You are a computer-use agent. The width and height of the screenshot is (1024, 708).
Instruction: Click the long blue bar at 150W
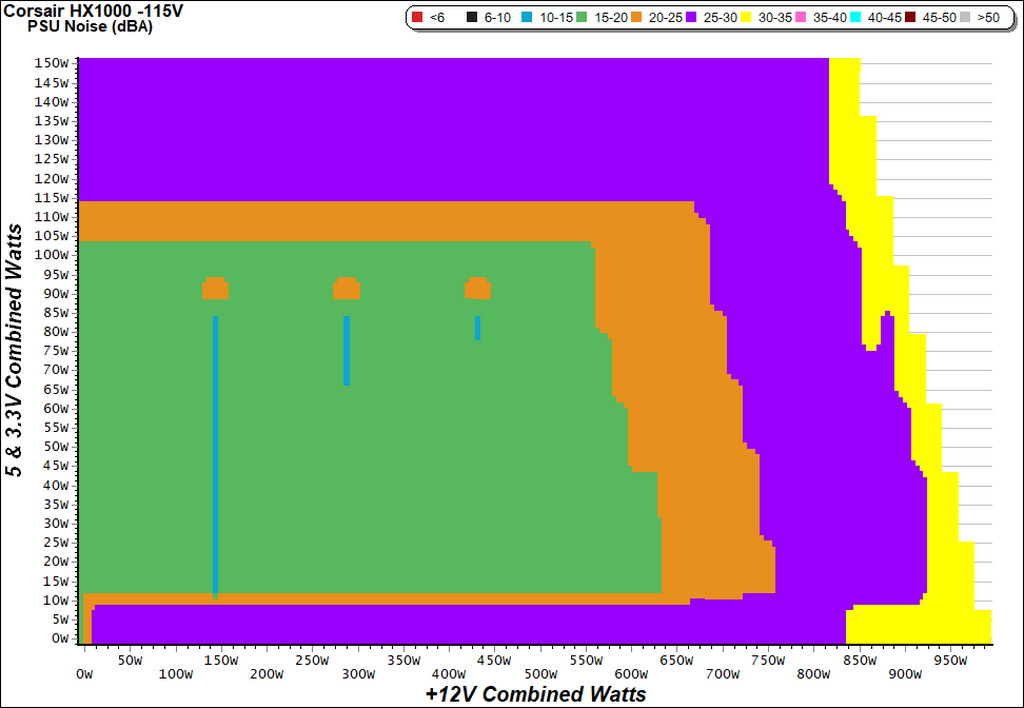pos(216,457)
